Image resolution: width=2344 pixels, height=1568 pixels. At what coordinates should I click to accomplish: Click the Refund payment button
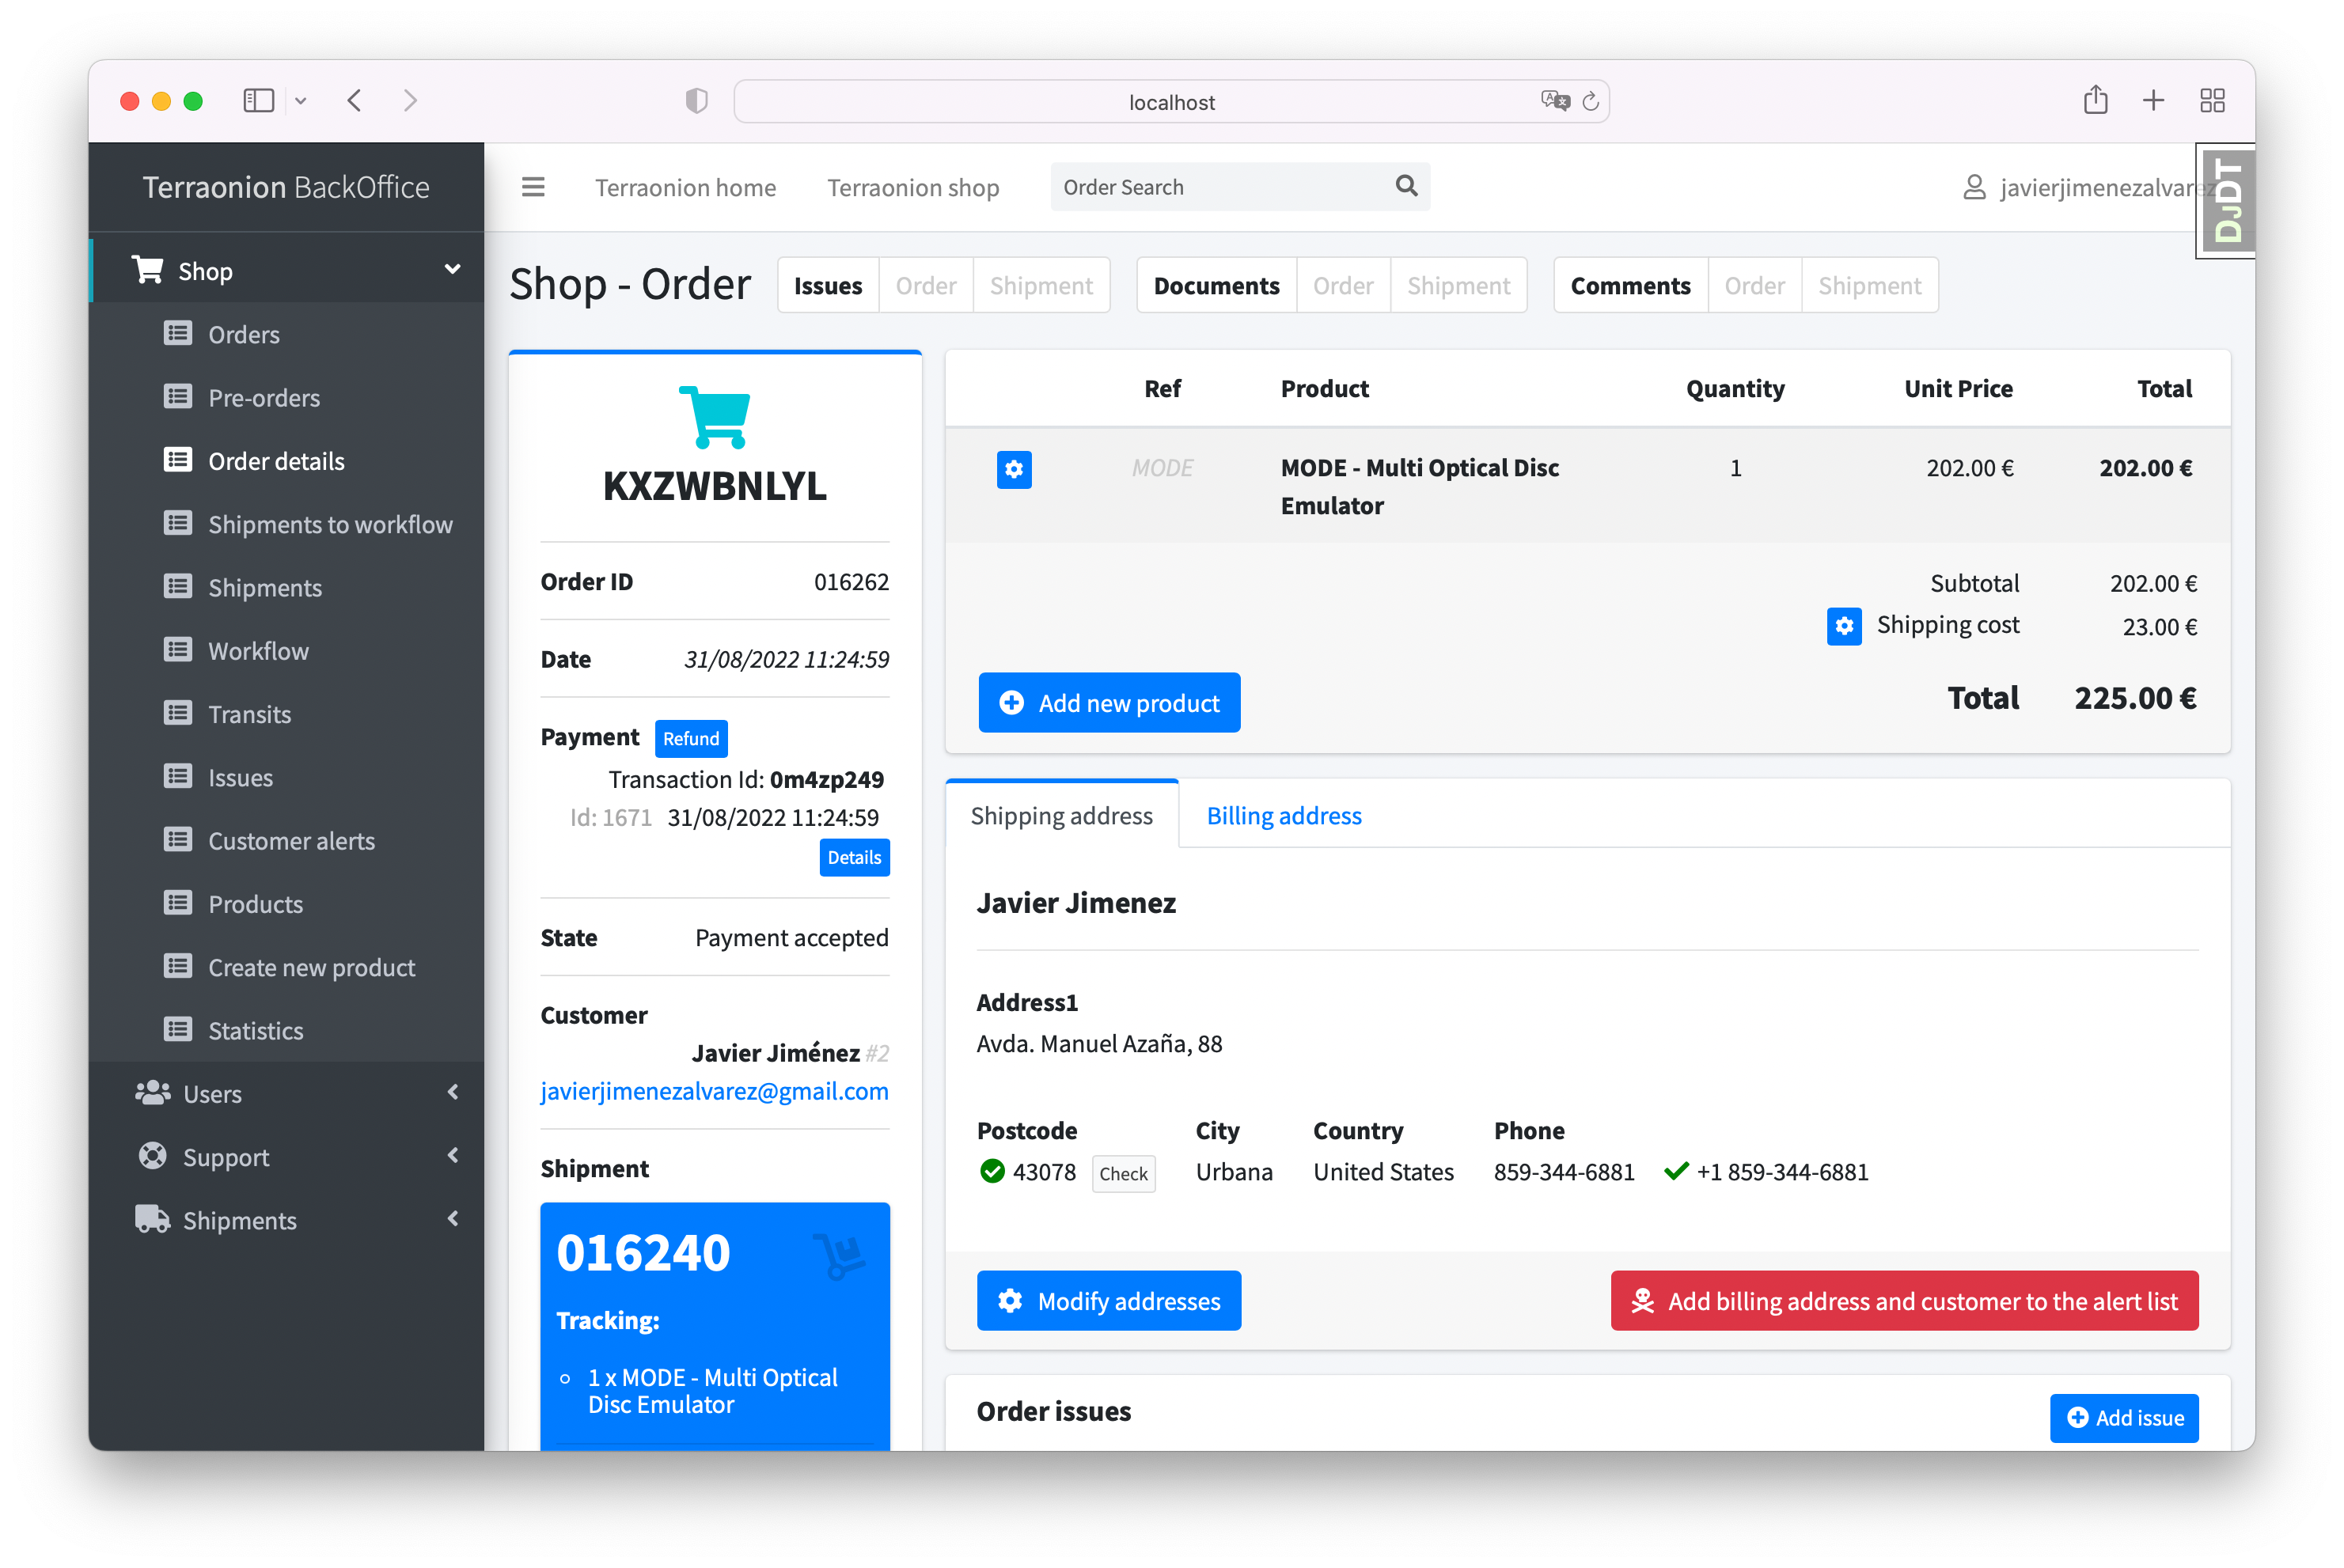691,738
